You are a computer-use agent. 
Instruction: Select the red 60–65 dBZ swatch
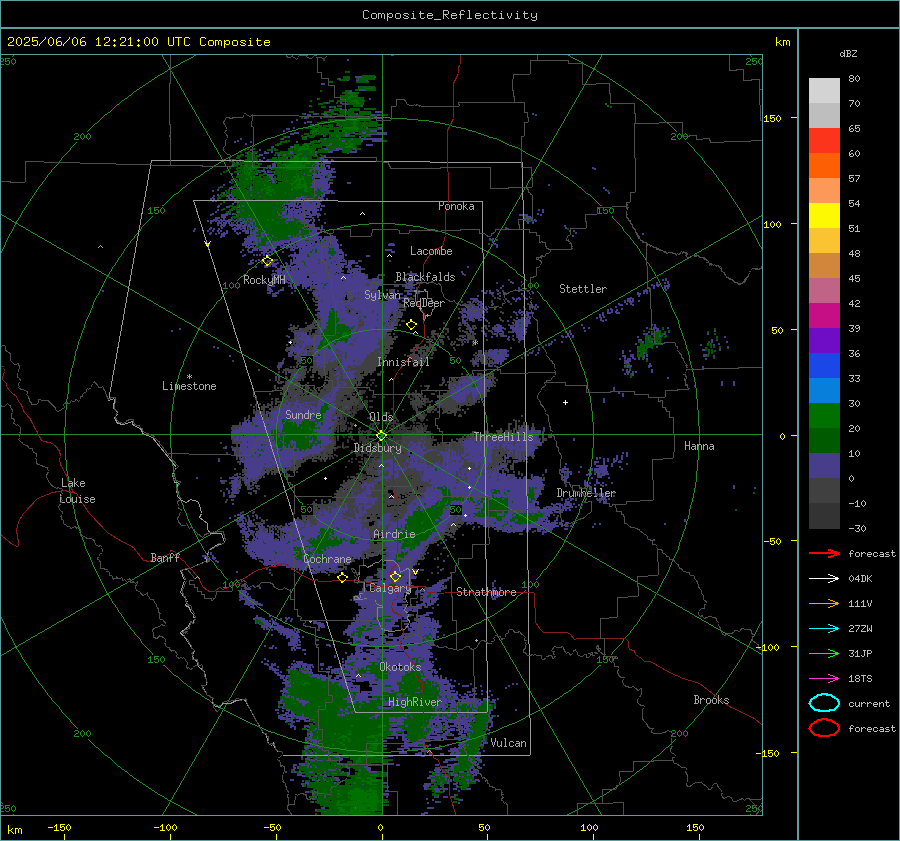[x=824, y=141]
